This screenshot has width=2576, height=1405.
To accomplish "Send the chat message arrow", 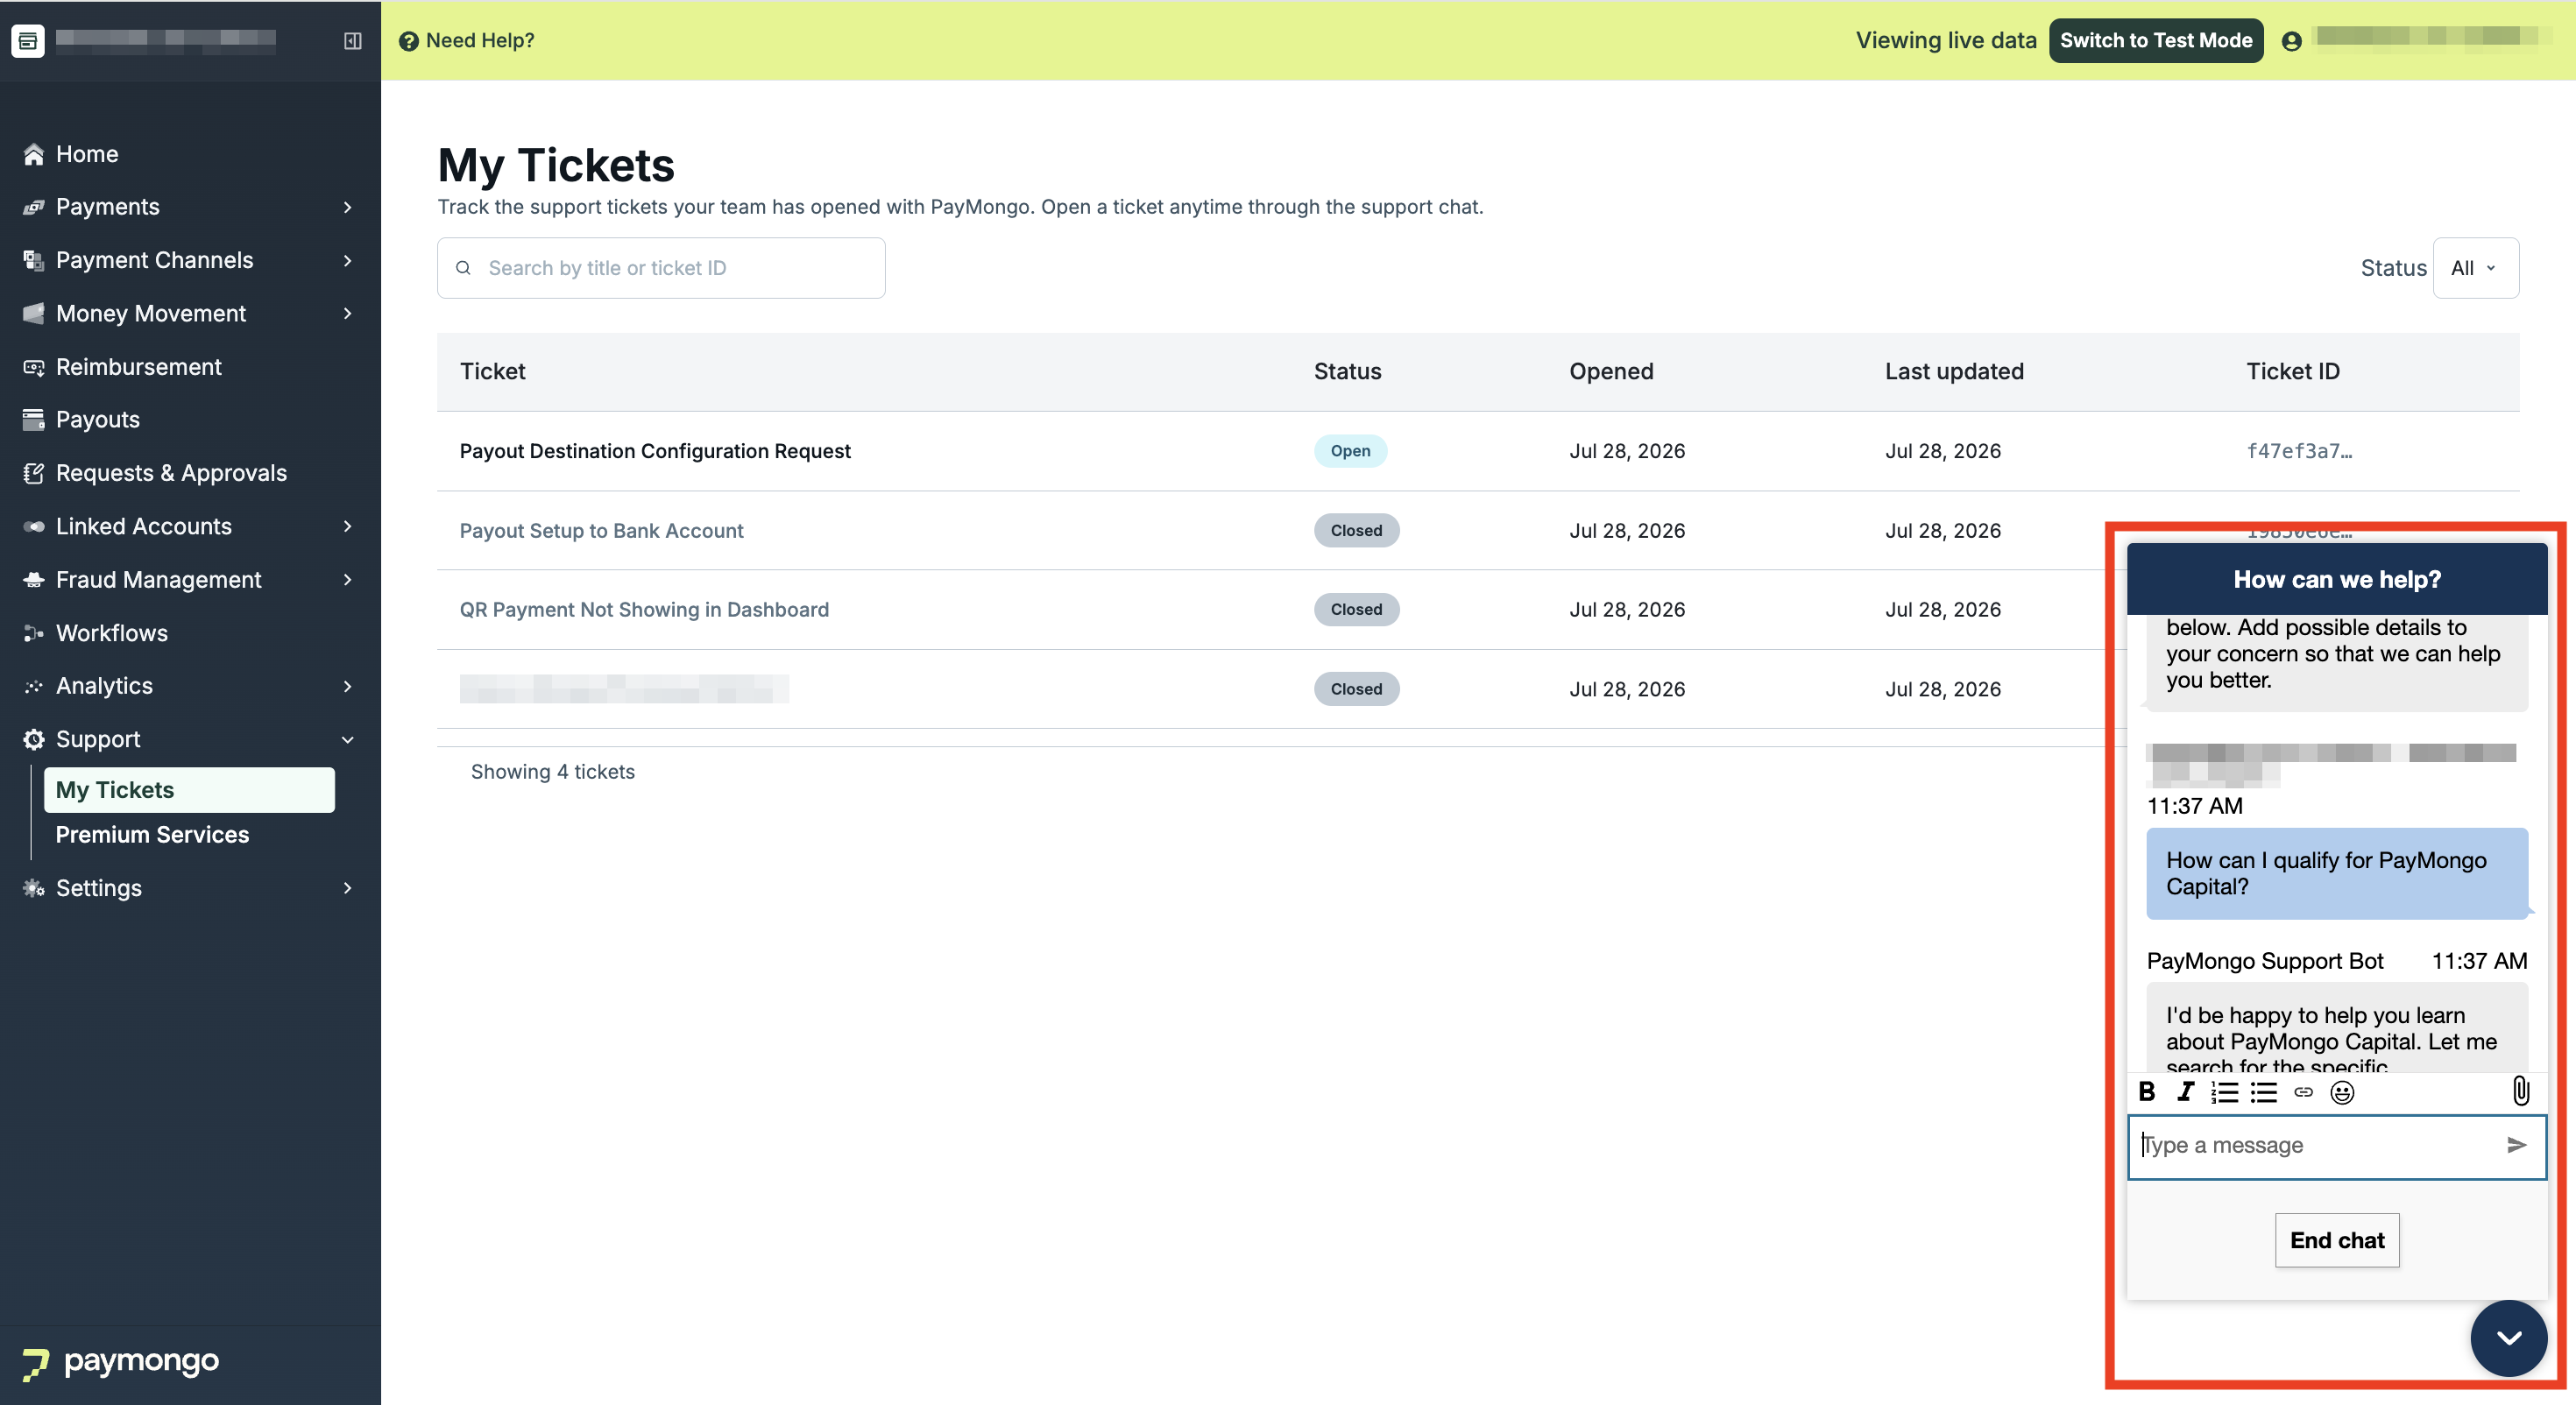I will [2517, 1145].
